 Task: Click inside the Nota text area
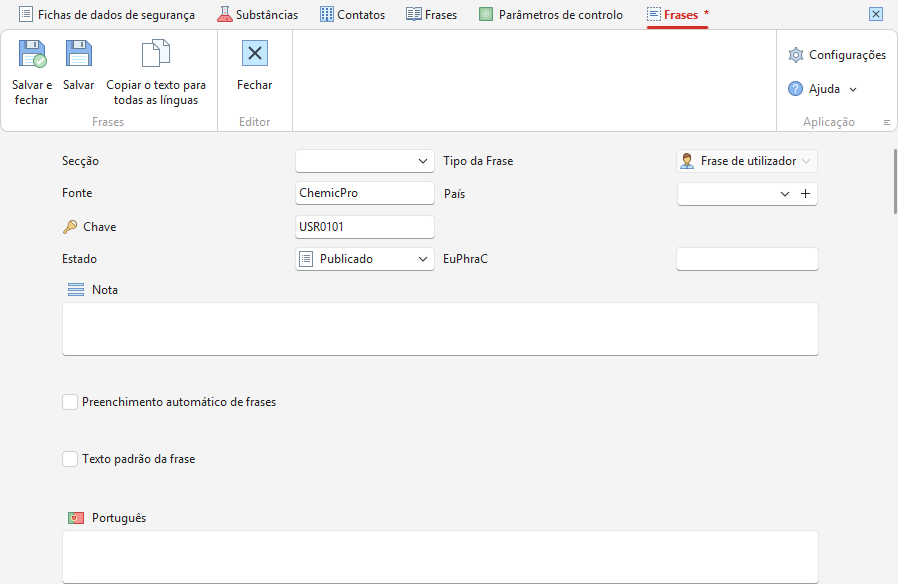pos(440,329)
